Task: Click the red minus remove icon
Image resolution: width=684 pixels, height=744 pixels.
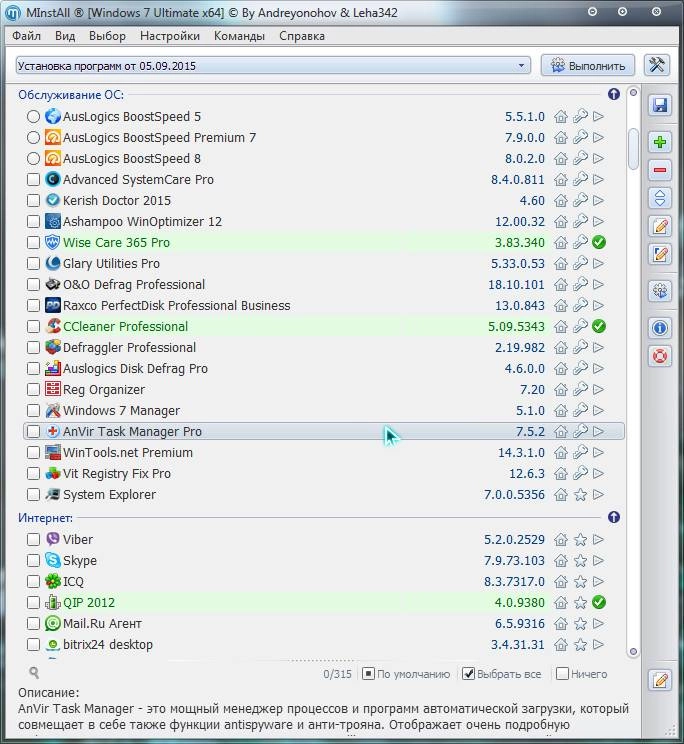Action: click(x=660, y=170)
